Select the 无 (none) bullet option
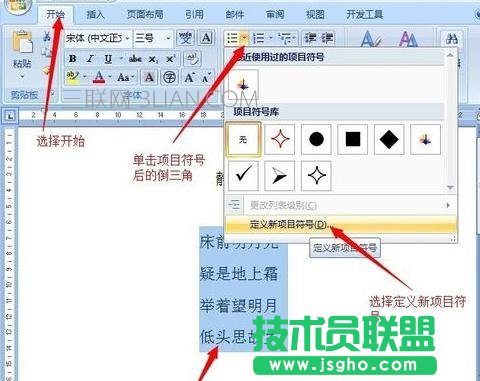This screenshot has height=381, width=480. point(243,139)
